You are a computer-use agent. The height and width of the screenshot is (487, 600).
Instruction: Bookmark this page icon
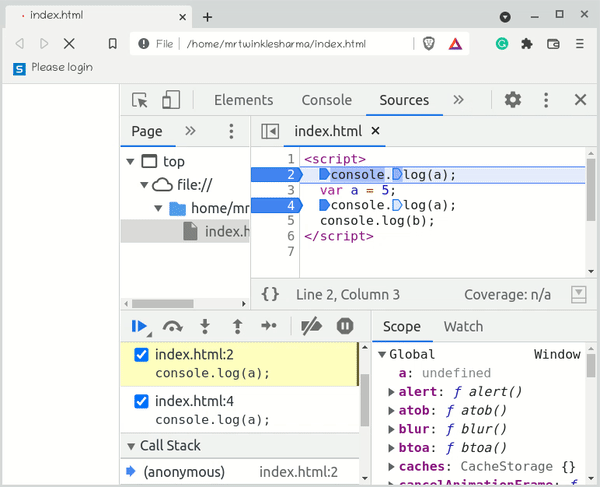112,44
